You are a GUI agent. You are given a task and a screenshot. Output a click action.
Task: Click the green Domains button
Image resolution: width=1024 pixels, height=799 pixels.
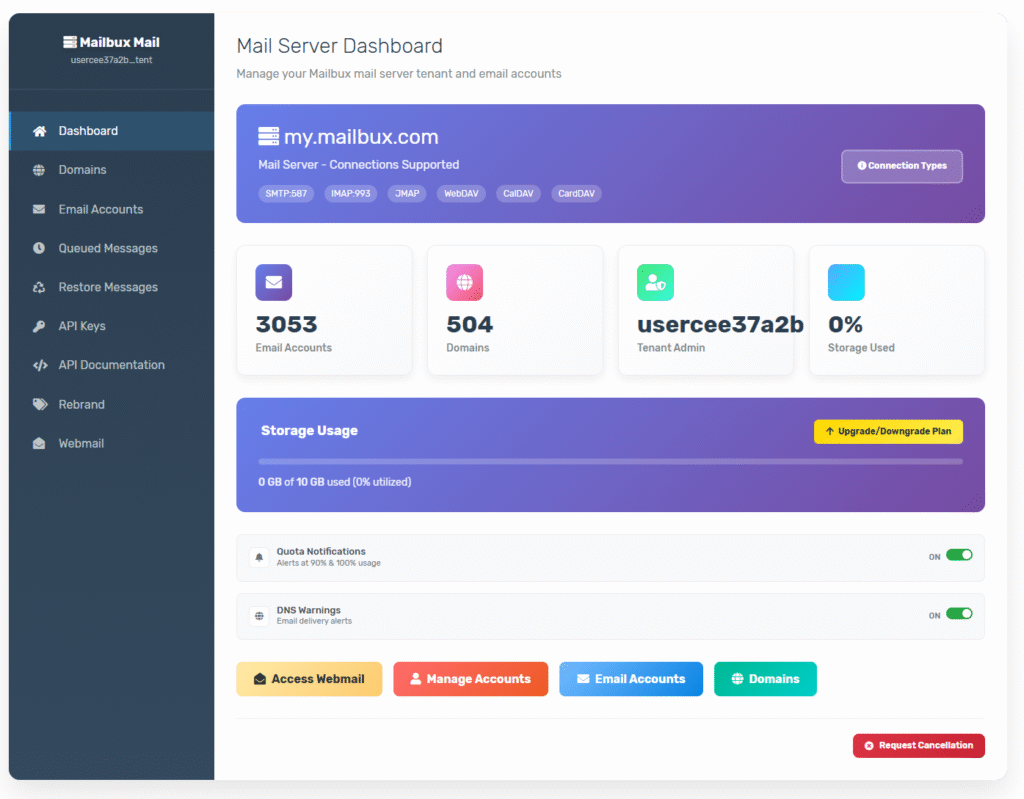[x=765, y=679]
